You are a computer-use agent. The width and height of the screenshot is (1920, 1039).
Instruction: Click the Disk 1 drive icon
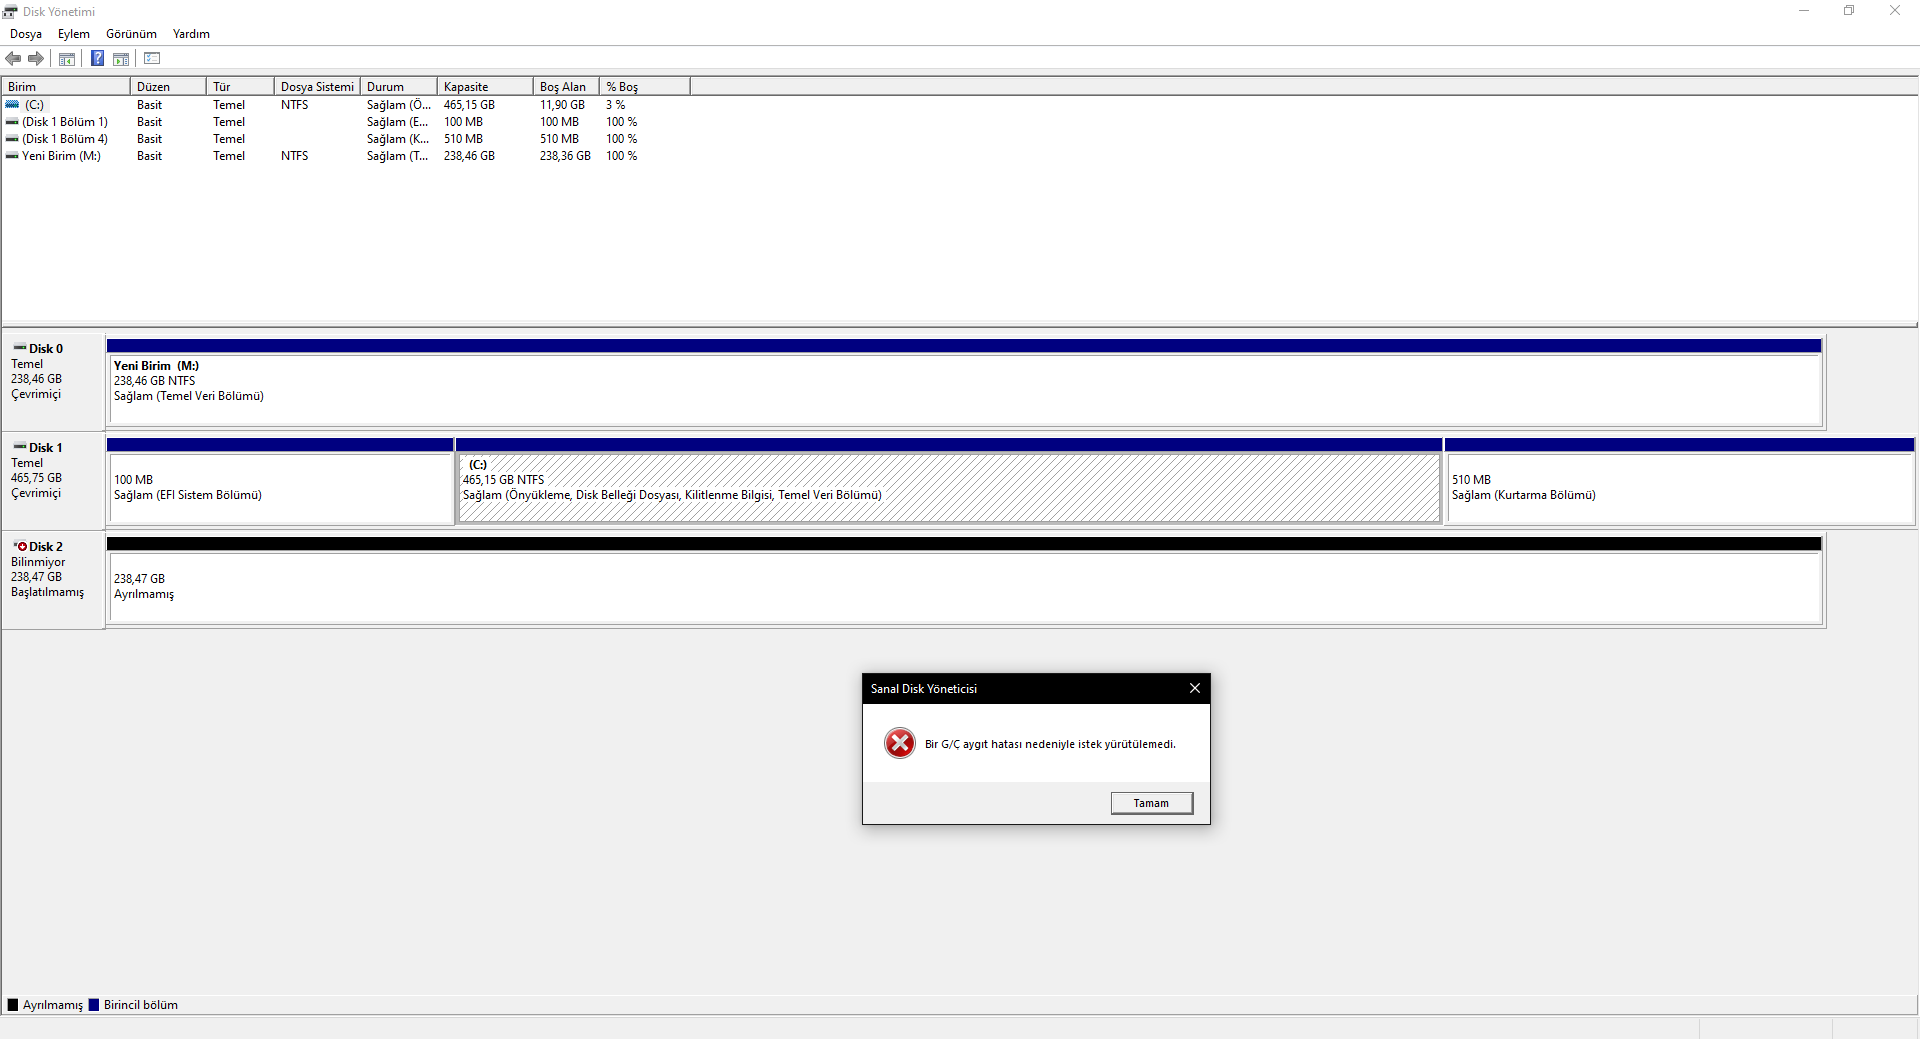pos(20,447)
